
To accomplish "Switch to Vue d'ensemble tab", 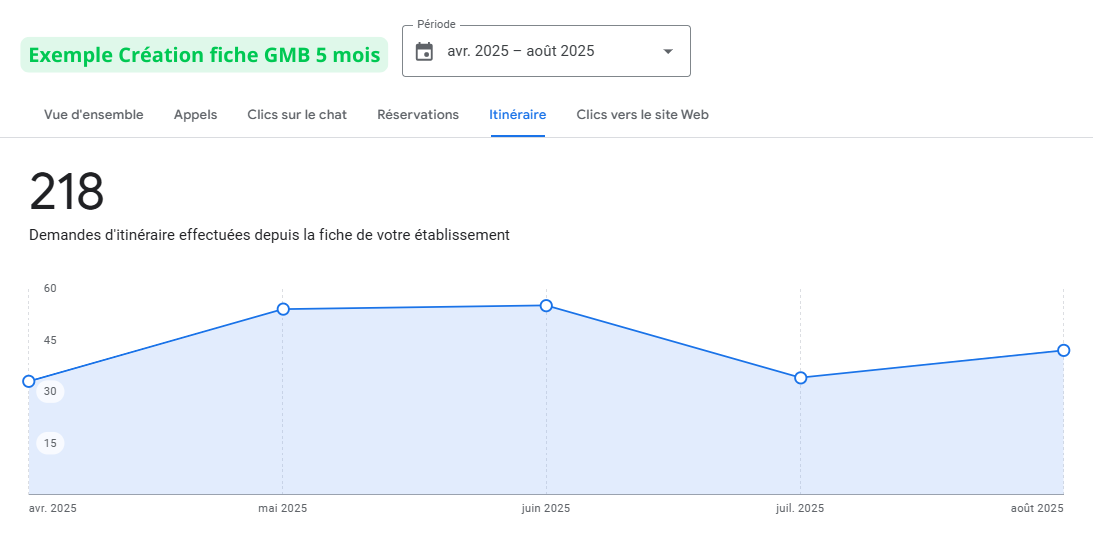I will 93,115.
